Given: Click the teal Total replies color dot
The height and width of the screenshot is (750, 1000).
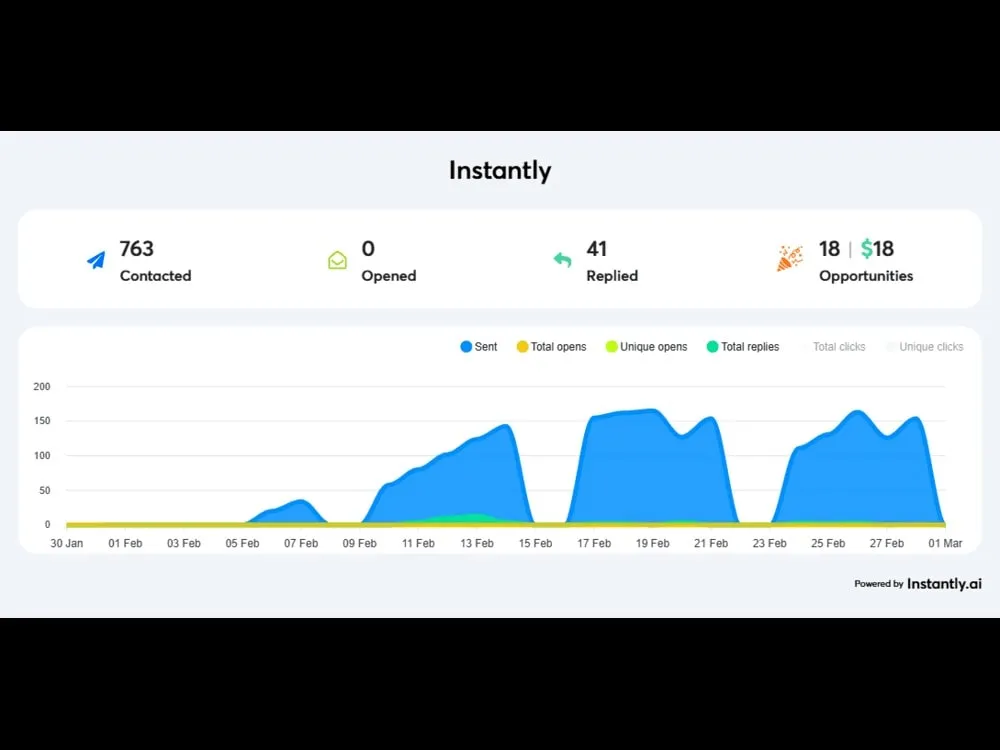Looking at the screenshot, I should [x=713, y=347].
